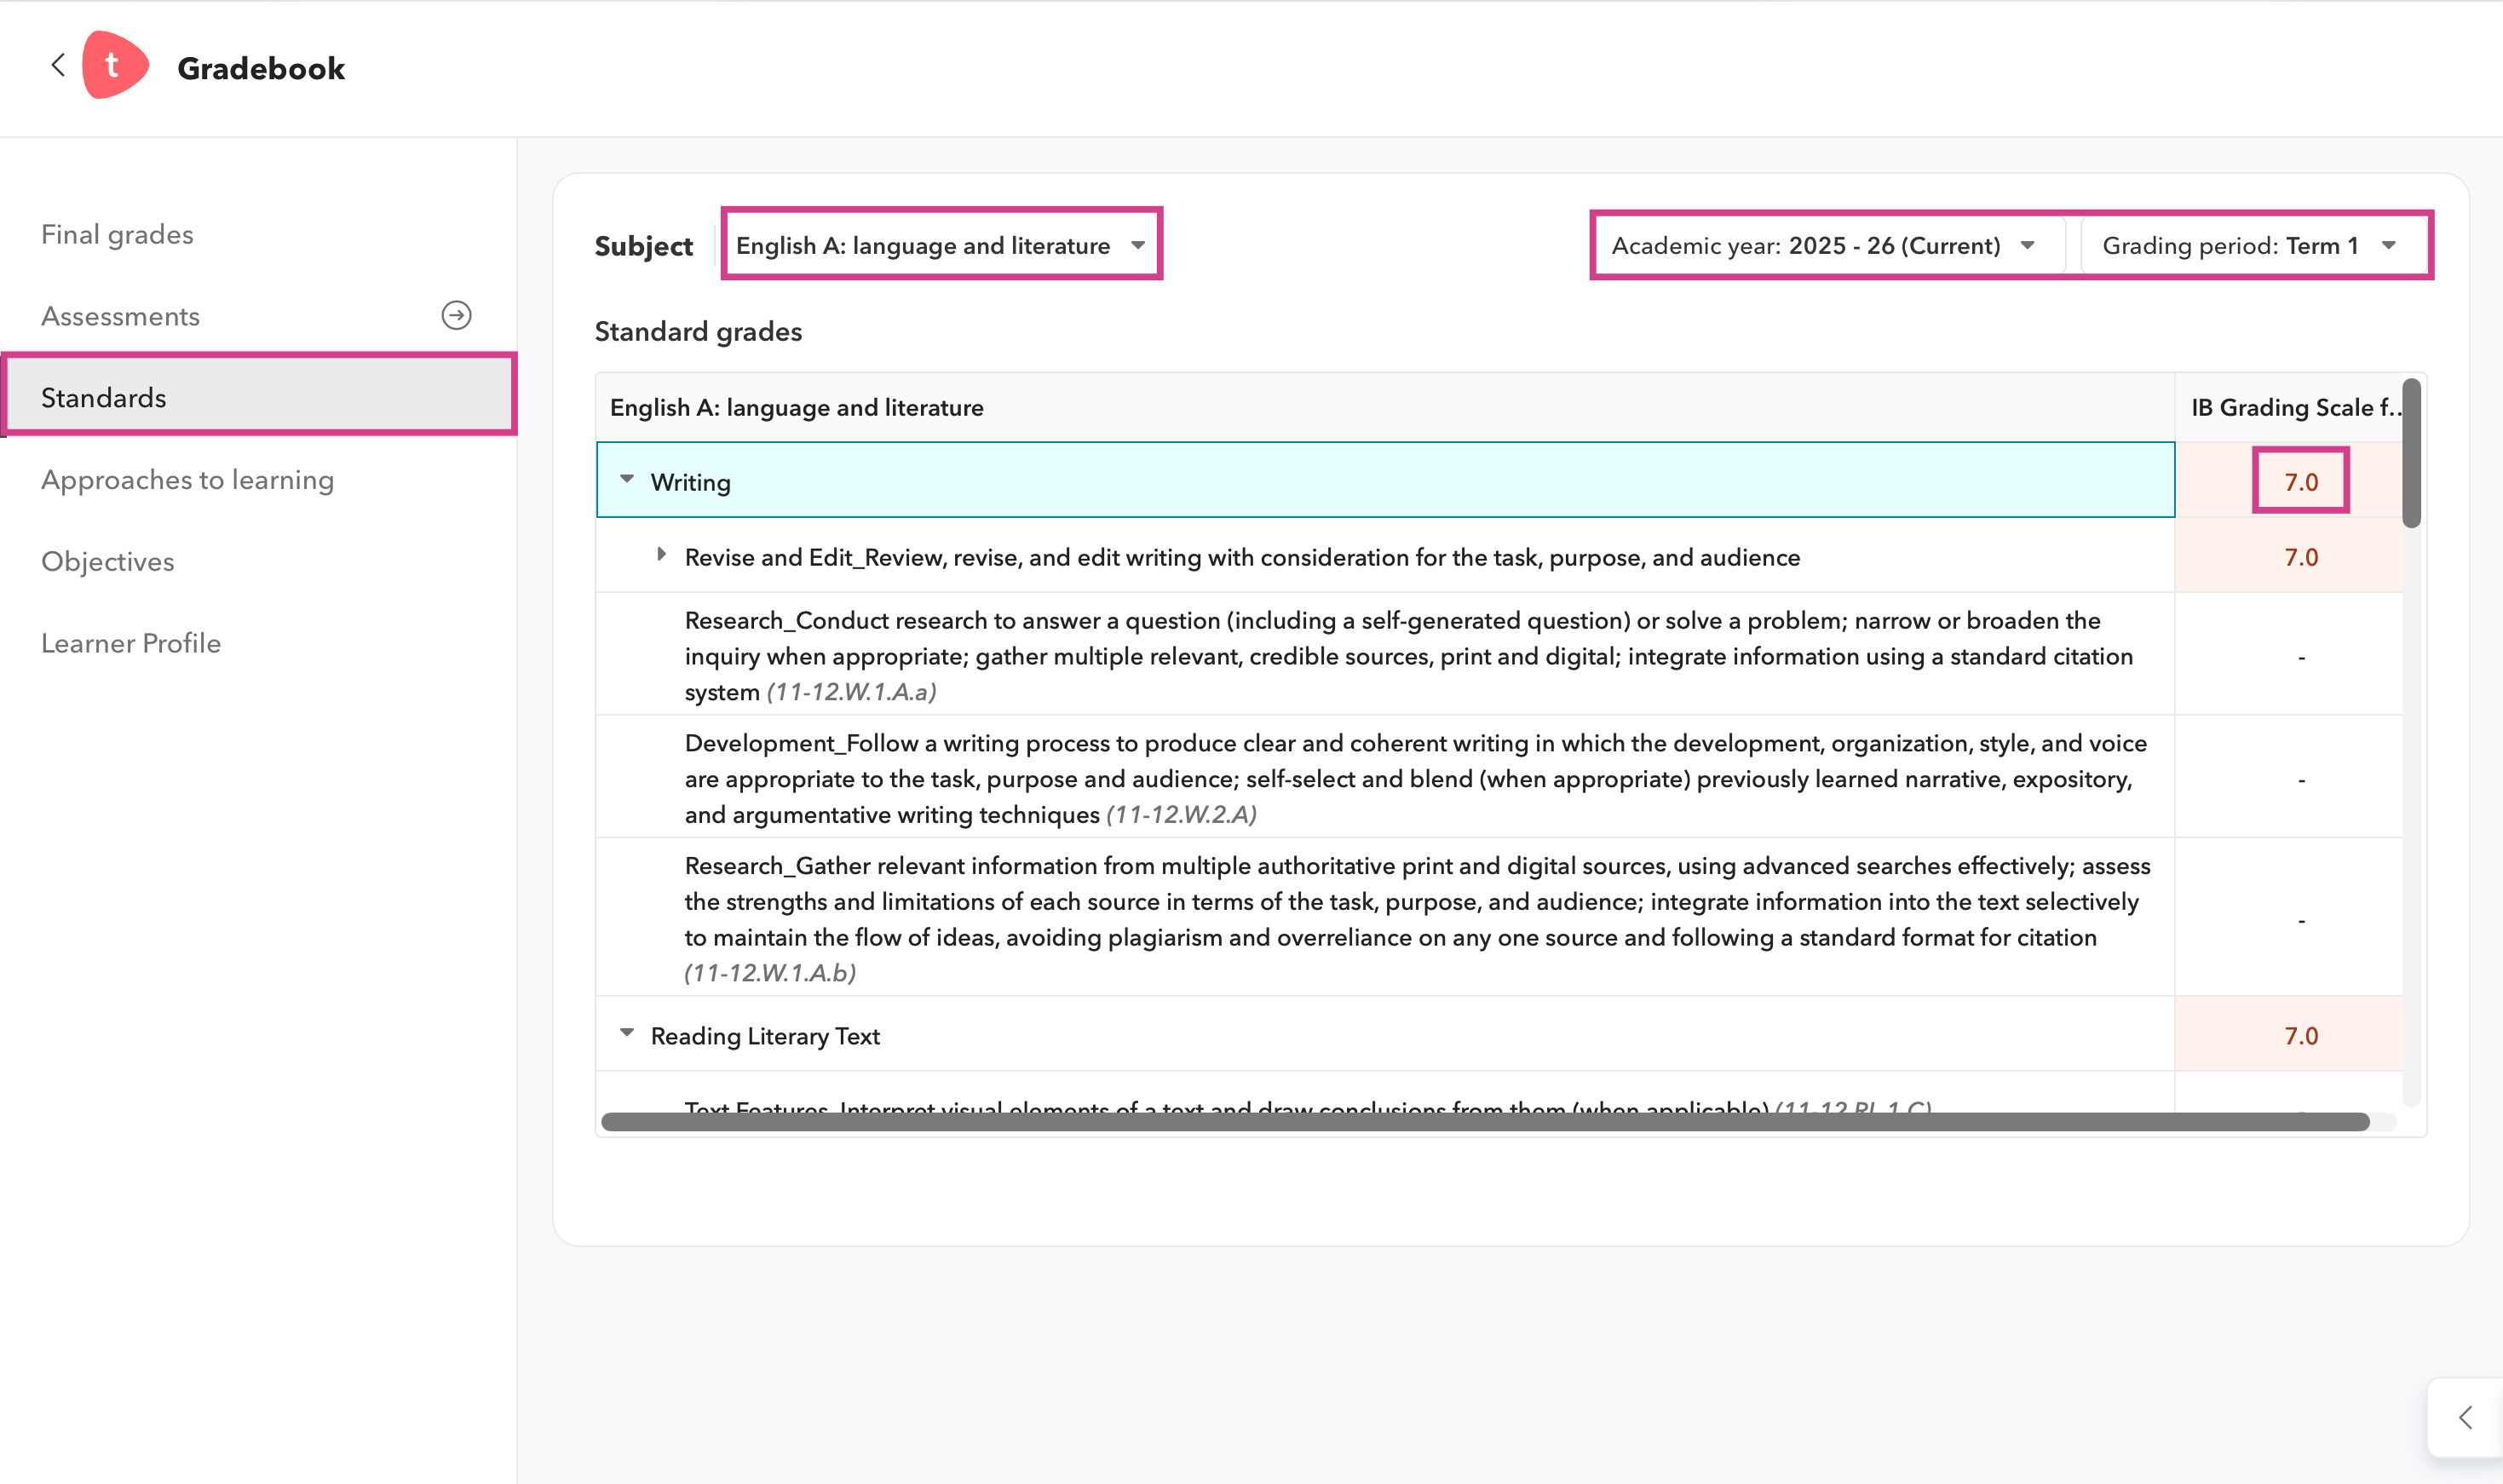Click the table's vertical scrollbar
The width and height of the screenshot is (2503, 1484).
[x=2411, y=452]
